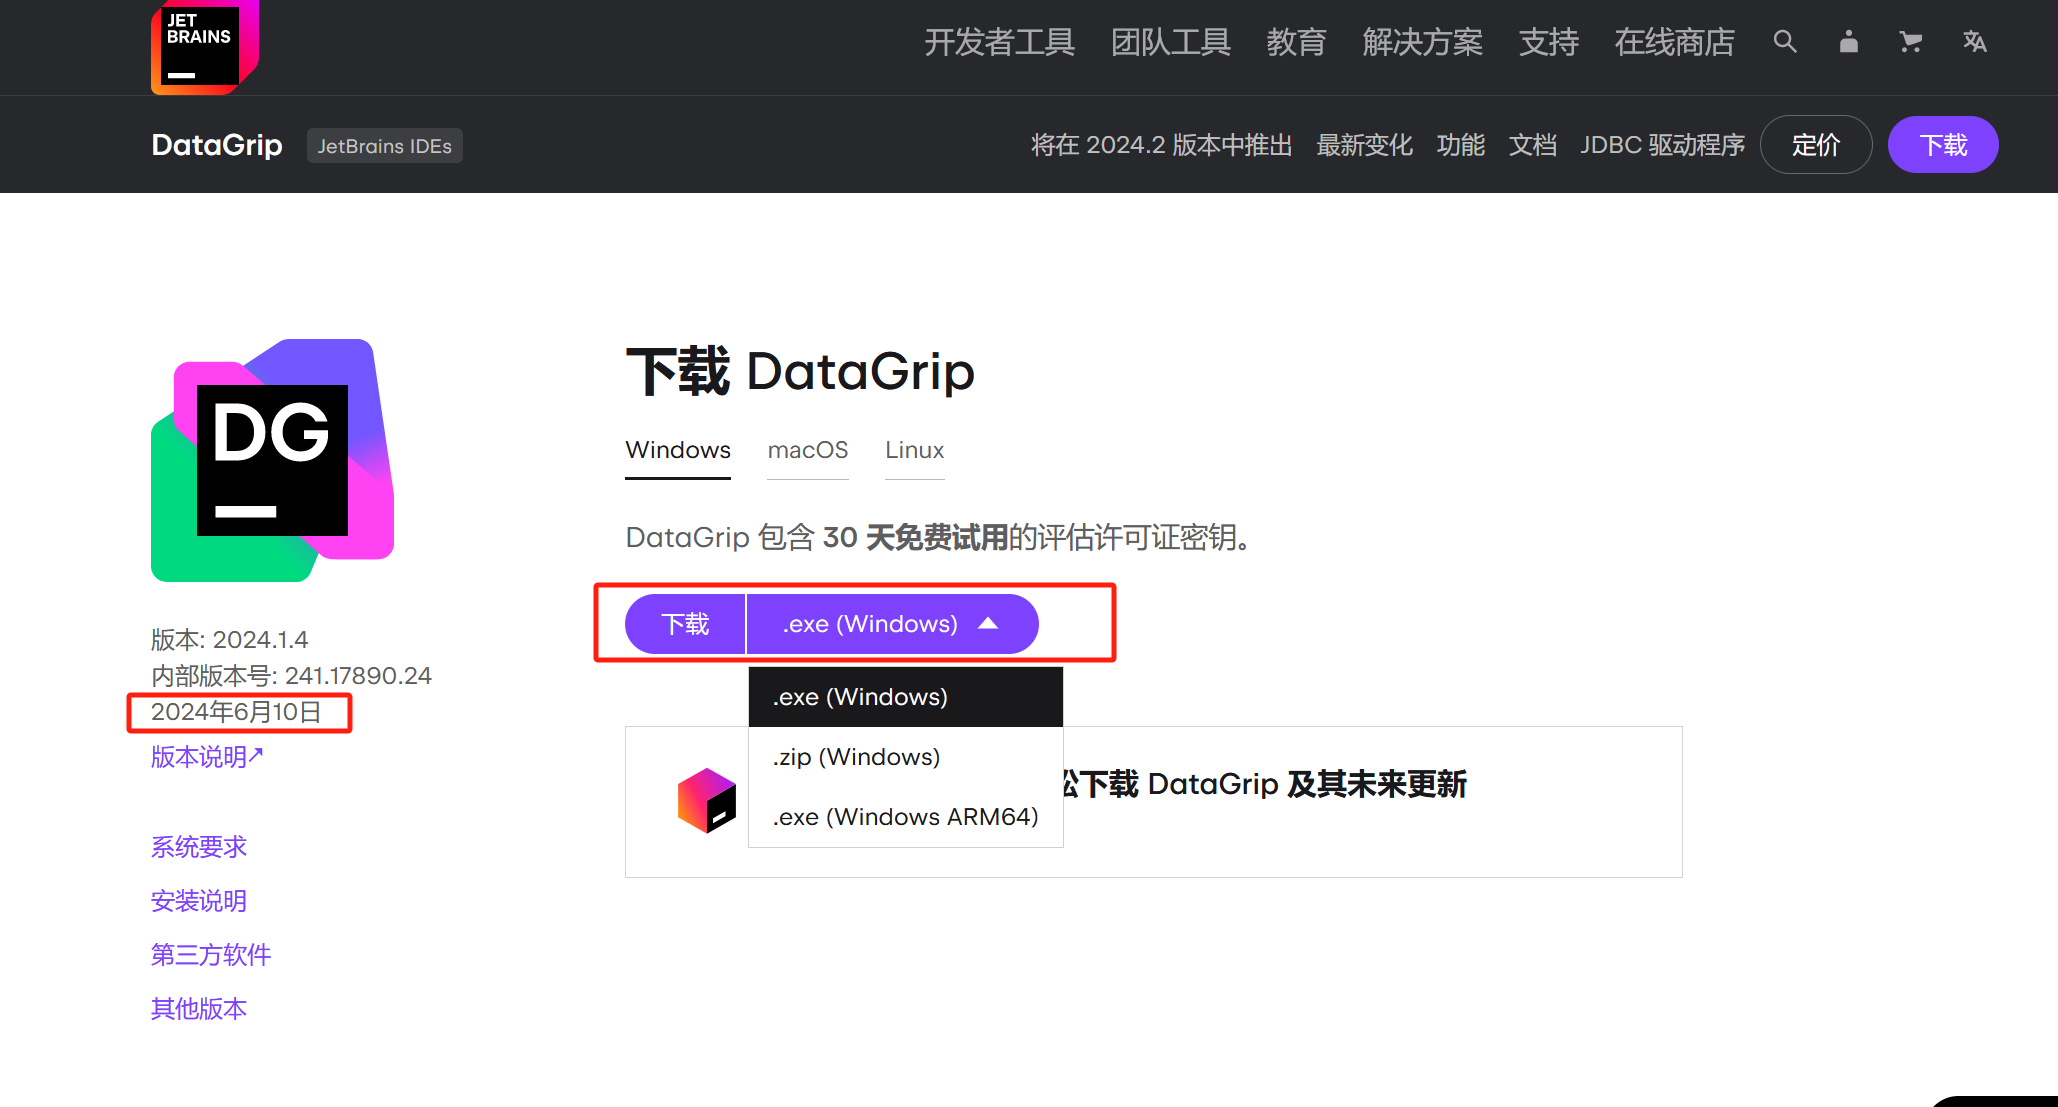The width and height of the screenshot is (2058, 1107).
Task: Open the 在线商店 menu
Action: 1674,42
